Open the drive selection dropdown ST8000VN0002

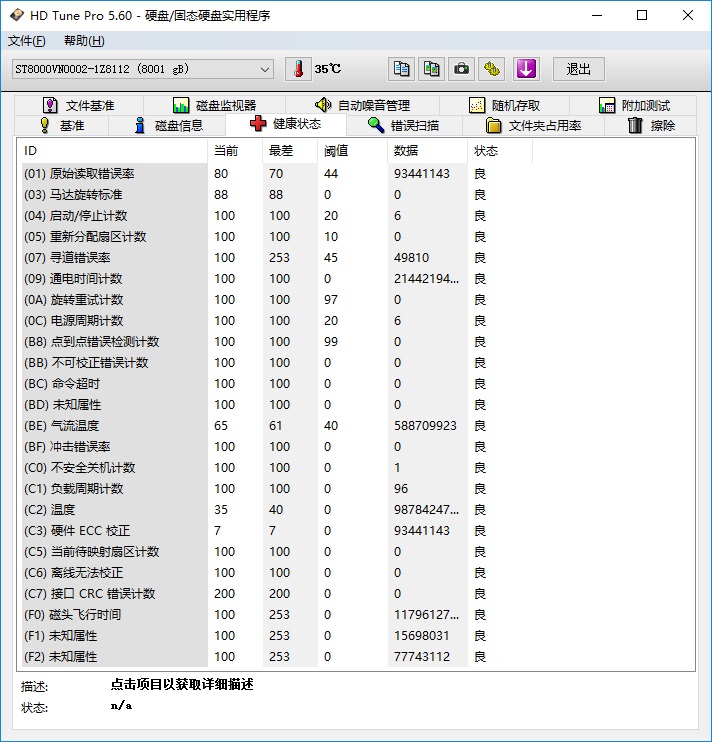tap(142, 69)
